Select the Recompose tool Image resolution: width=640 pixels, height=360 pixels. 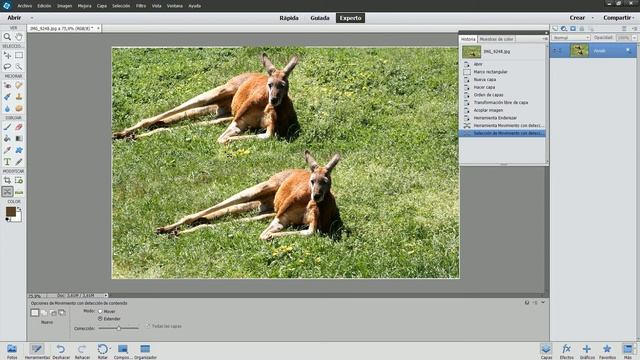click(19, 180)
